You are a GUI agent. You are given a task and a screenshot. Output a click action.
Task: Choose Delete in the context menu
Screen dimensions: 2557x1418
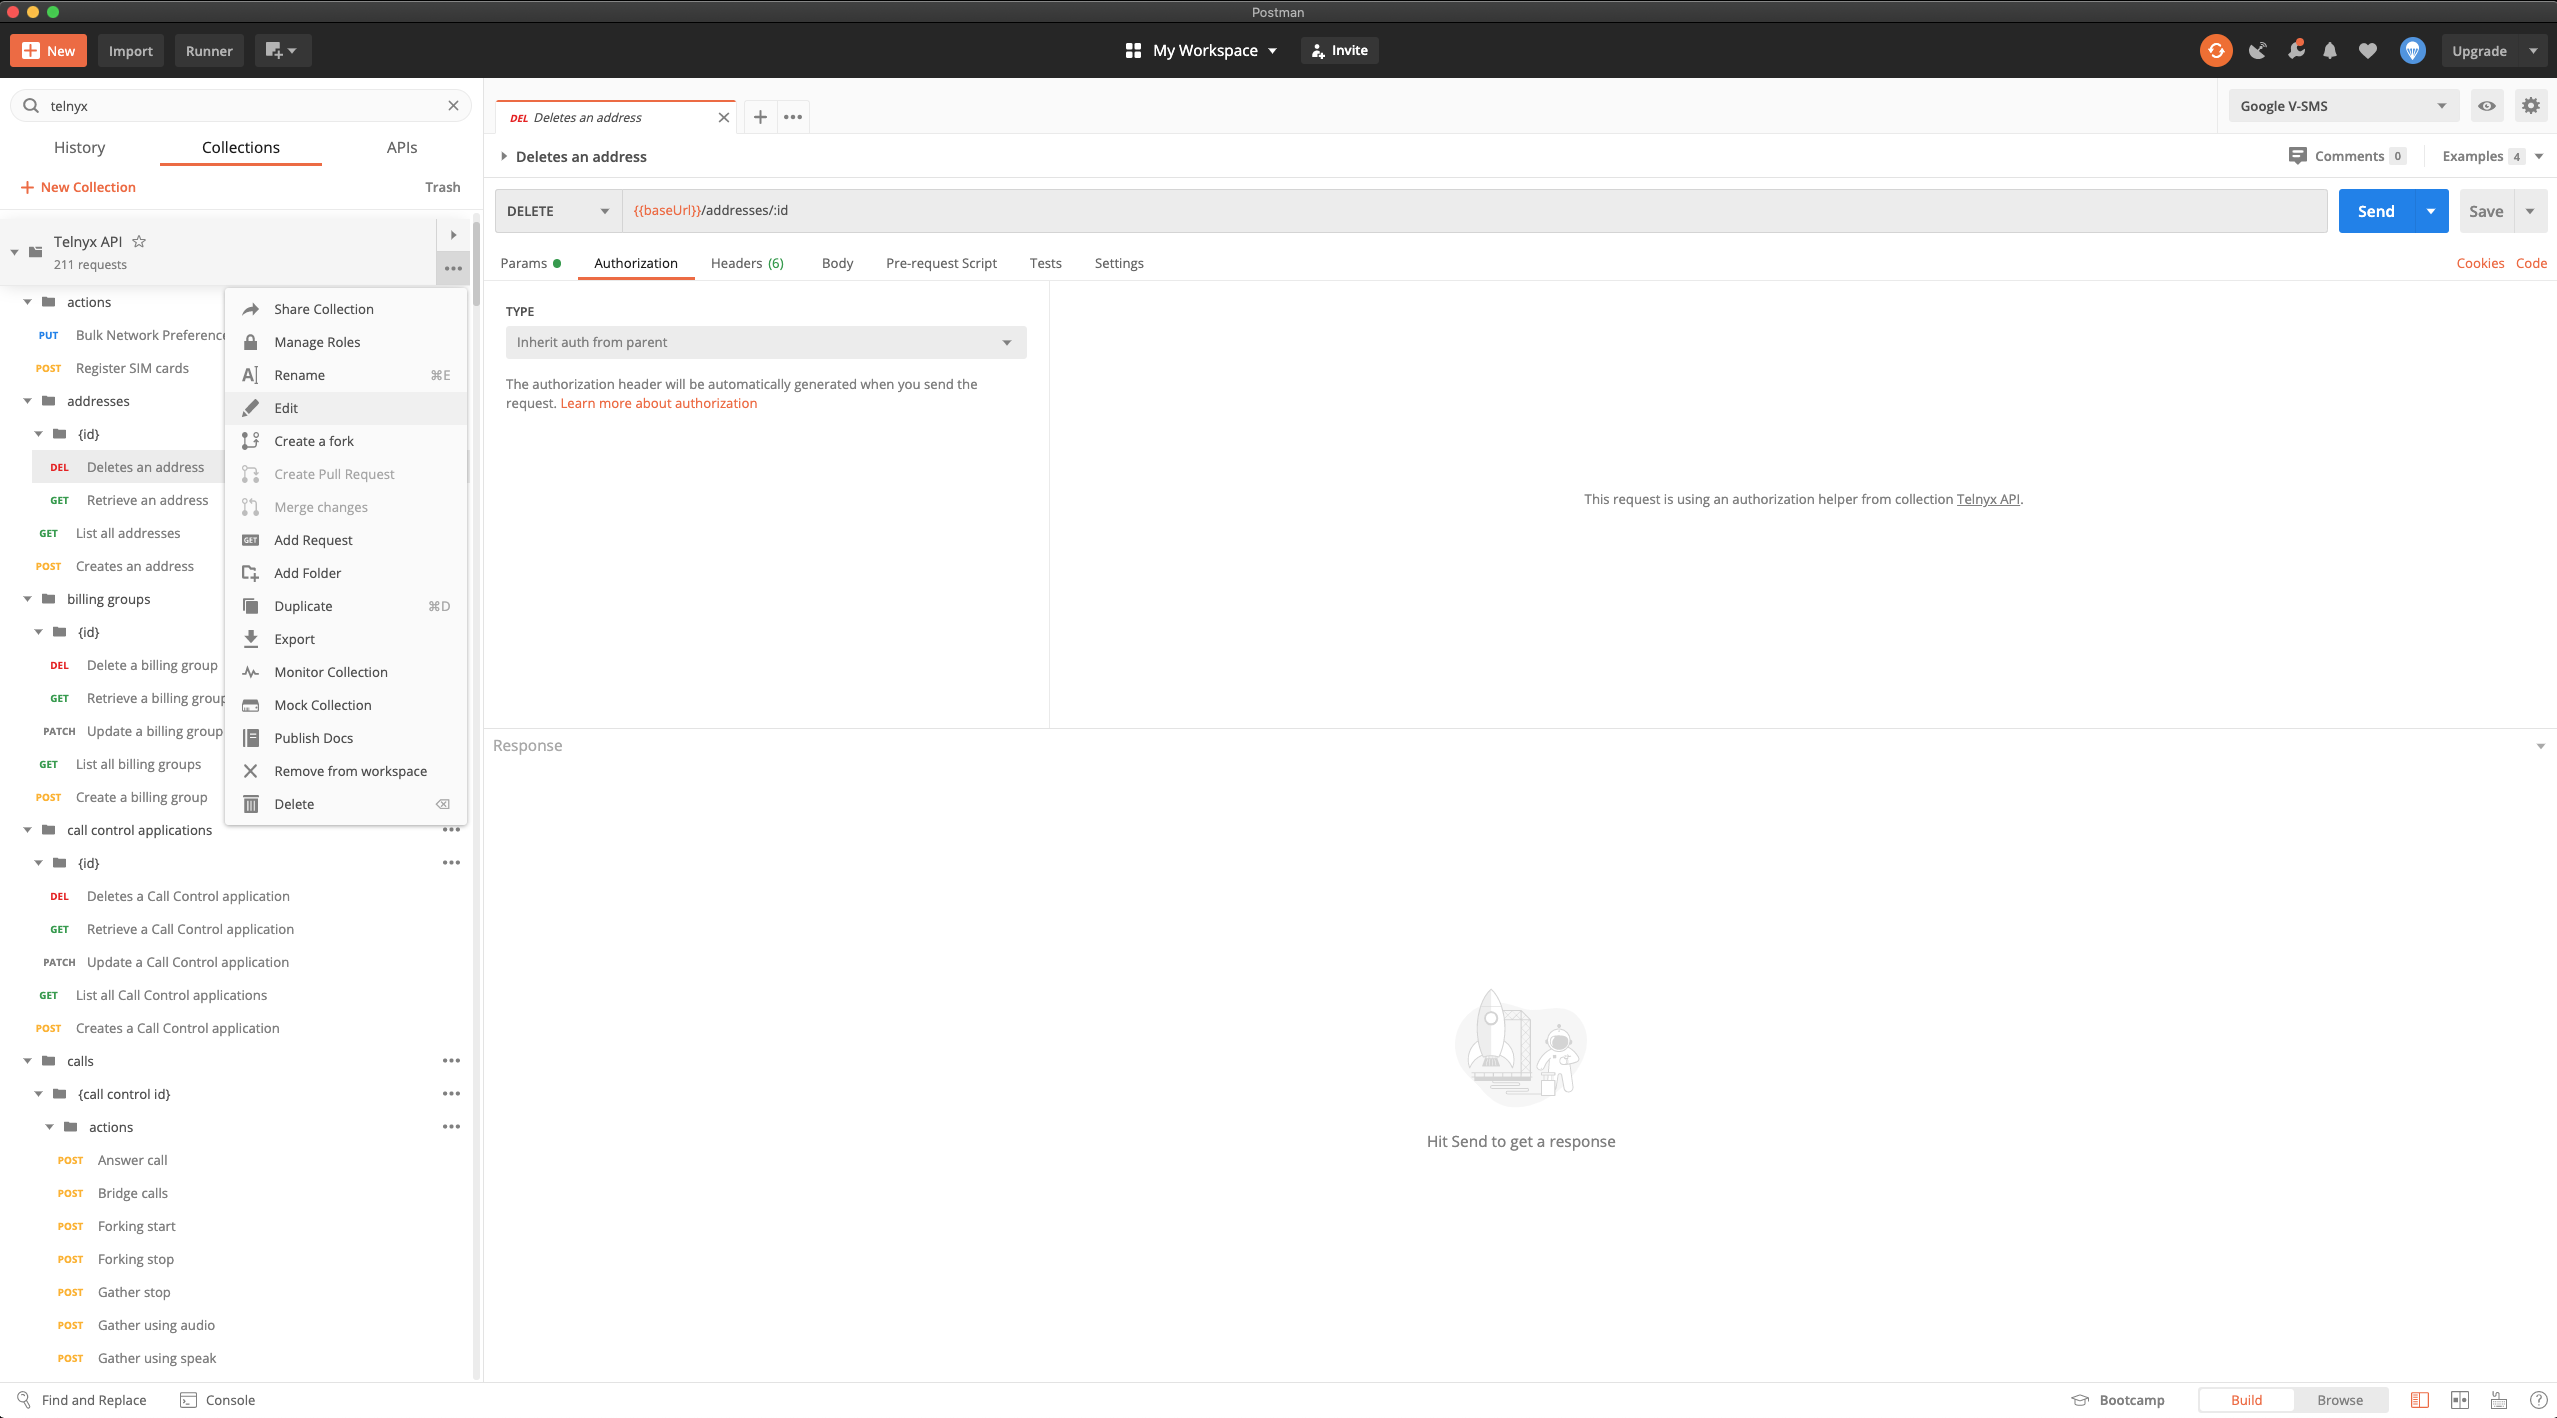pos(346,804)
